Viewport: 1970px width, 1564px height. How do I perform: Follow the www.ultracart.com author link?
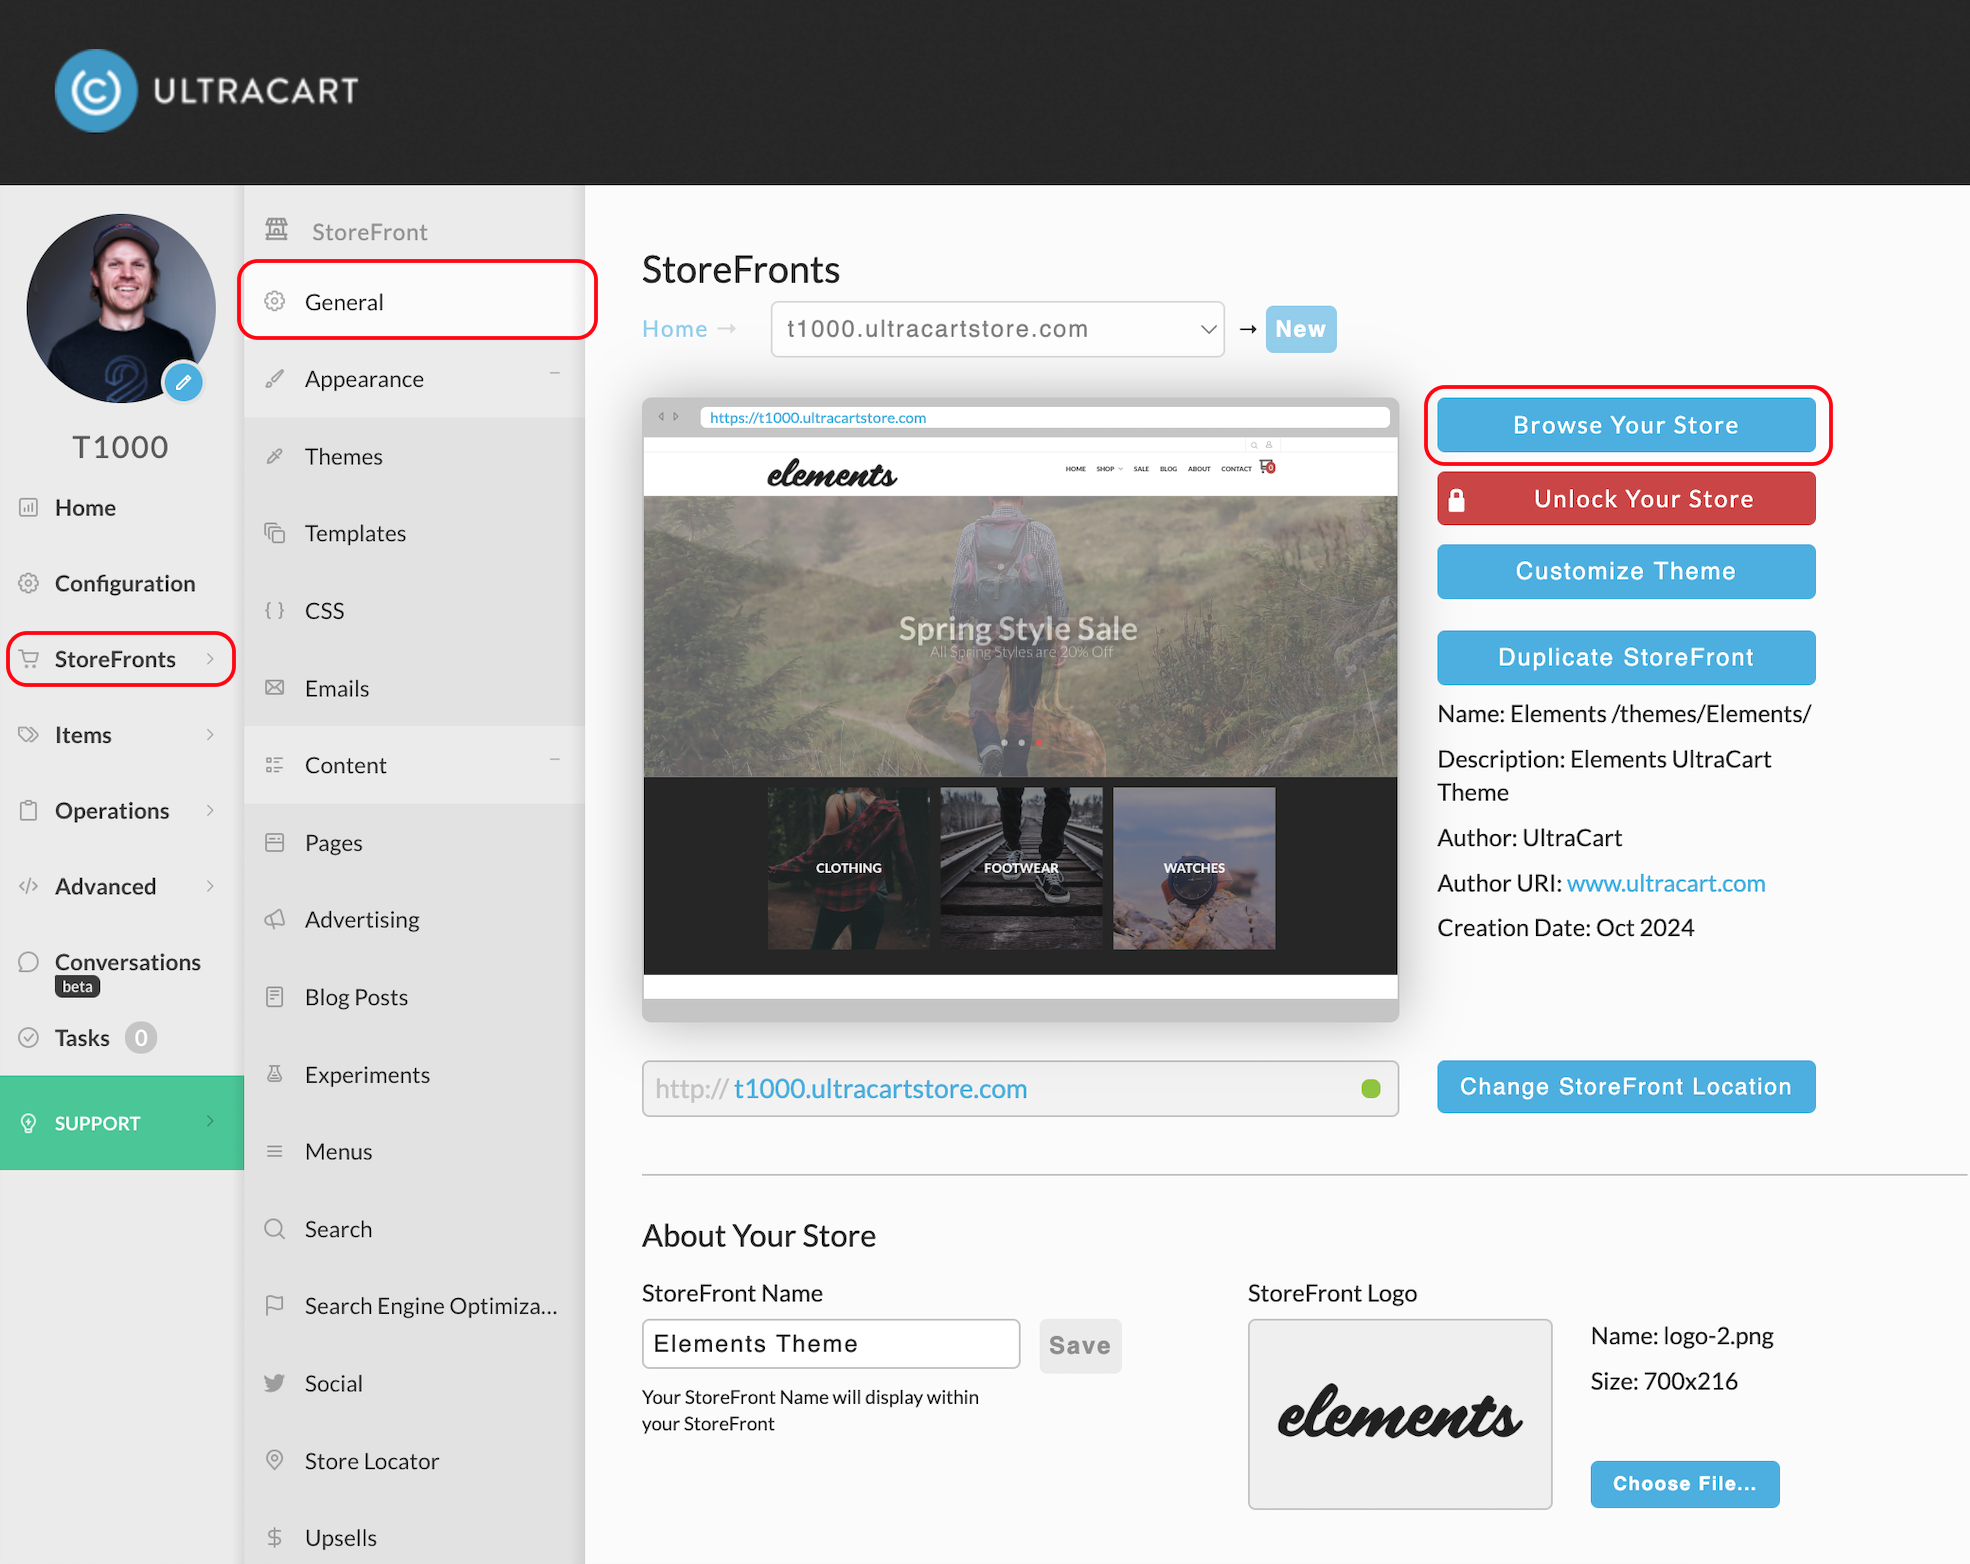point(1666,883)
